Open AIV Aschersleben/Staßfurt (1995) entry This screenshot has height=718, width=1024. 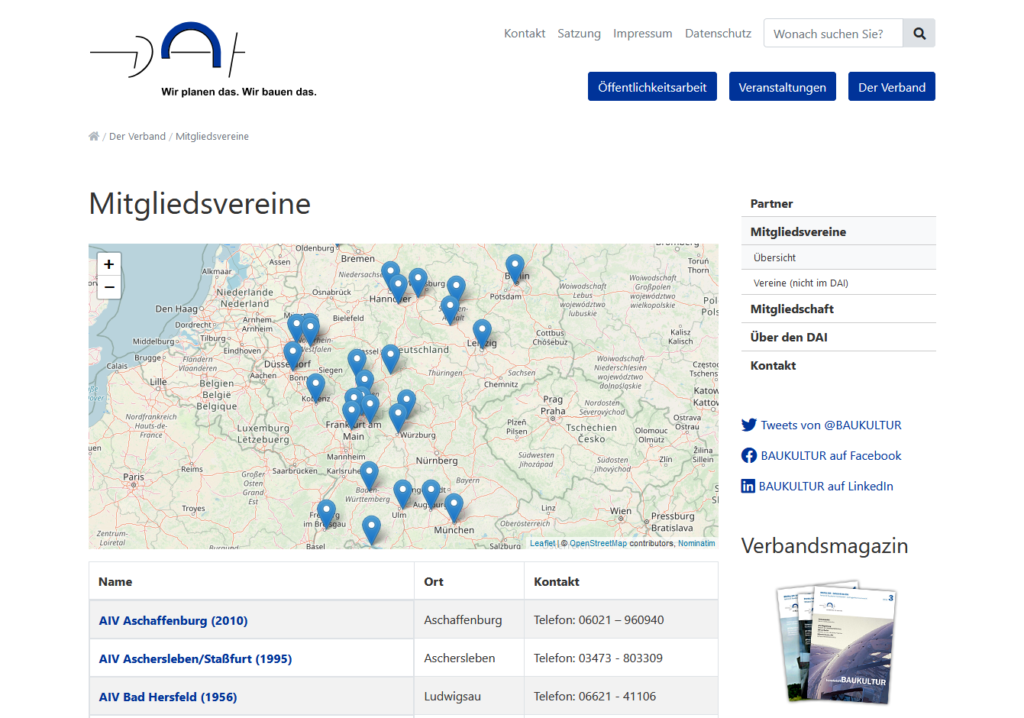(x=195, y=659)
